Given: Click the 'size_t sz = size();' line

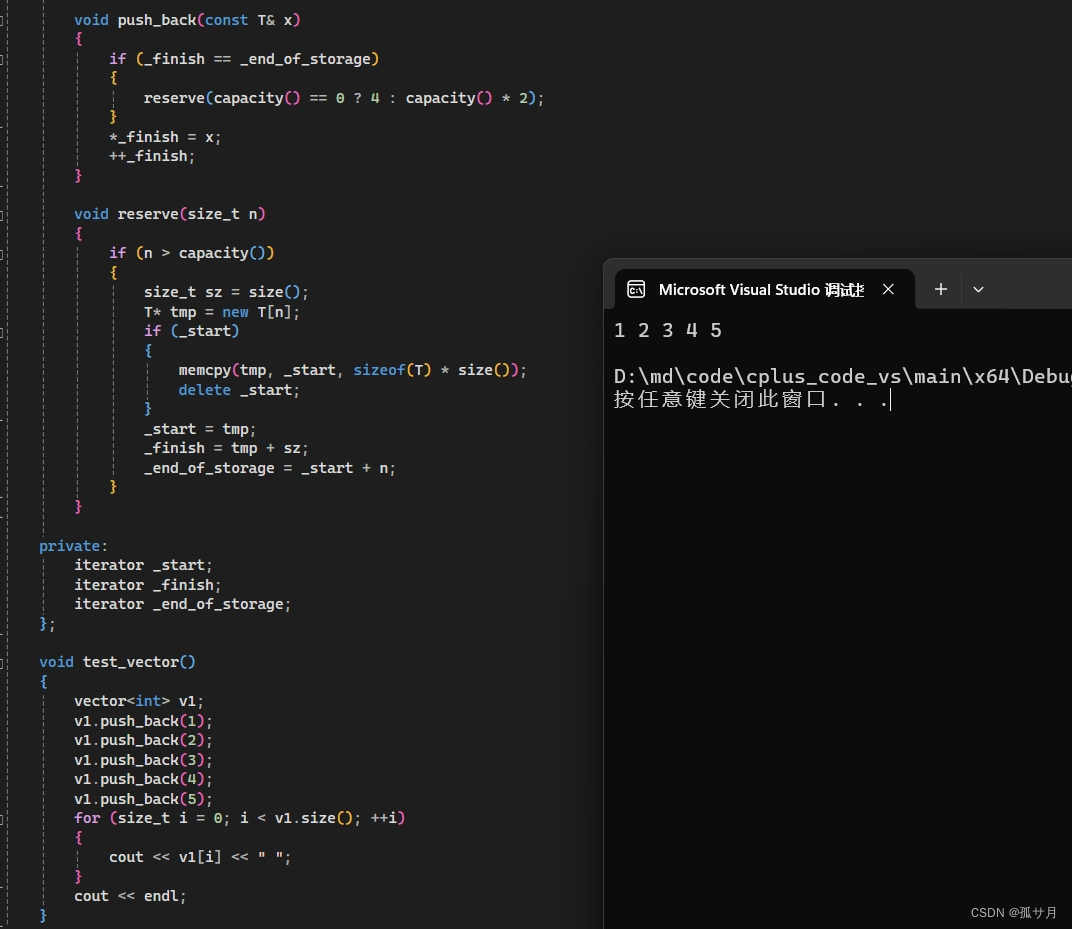Looking at the screenshot, I should (x=226, y=293).
